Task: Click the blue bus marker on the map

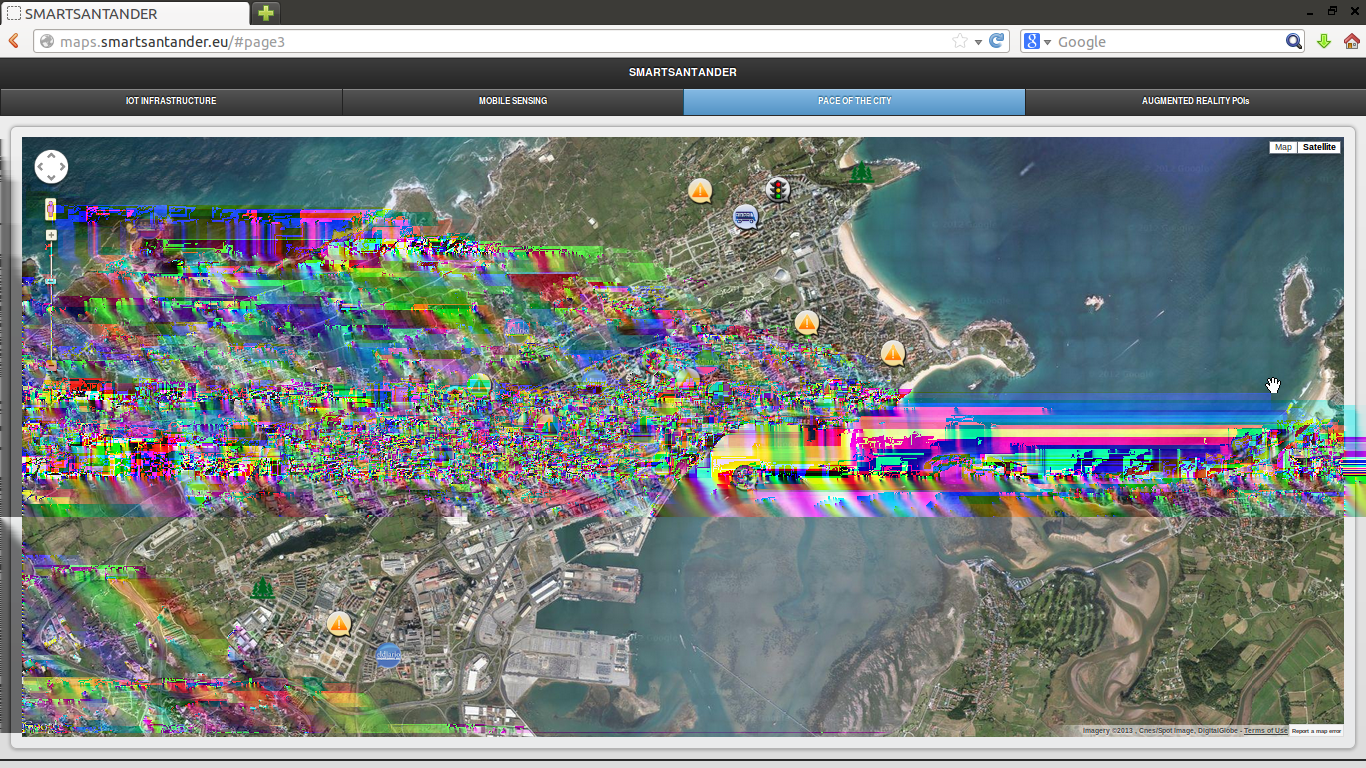Action: [745, 216]
